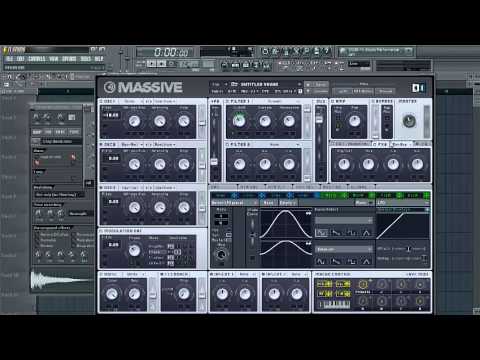Switch to FUNC tab in channel settings
Screen dimensions: 480x360
[x=74, y=132]
